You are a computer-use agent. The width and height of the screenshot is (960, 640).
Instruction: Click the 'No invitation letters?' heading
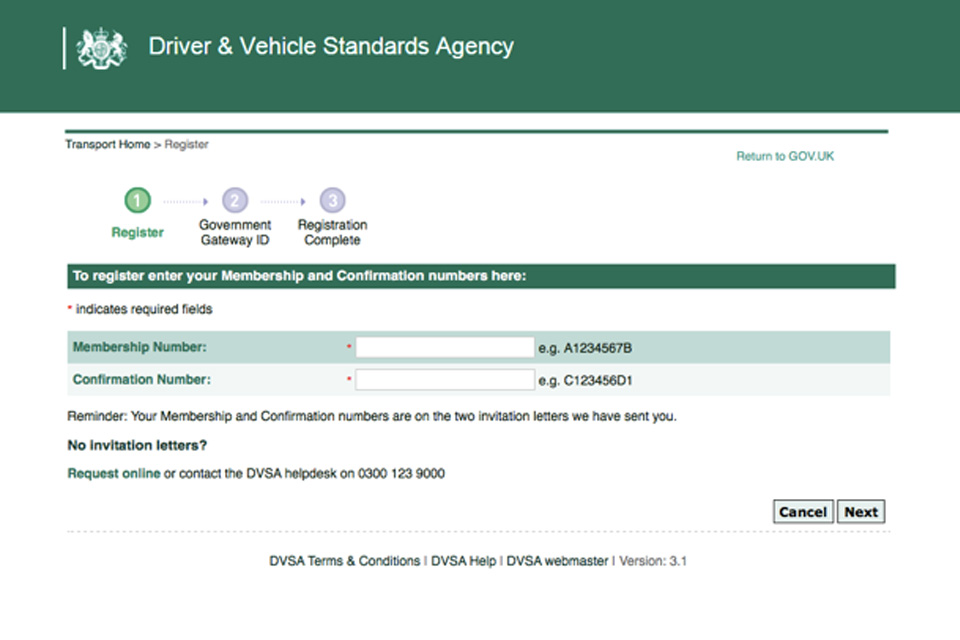click(137, 445)
